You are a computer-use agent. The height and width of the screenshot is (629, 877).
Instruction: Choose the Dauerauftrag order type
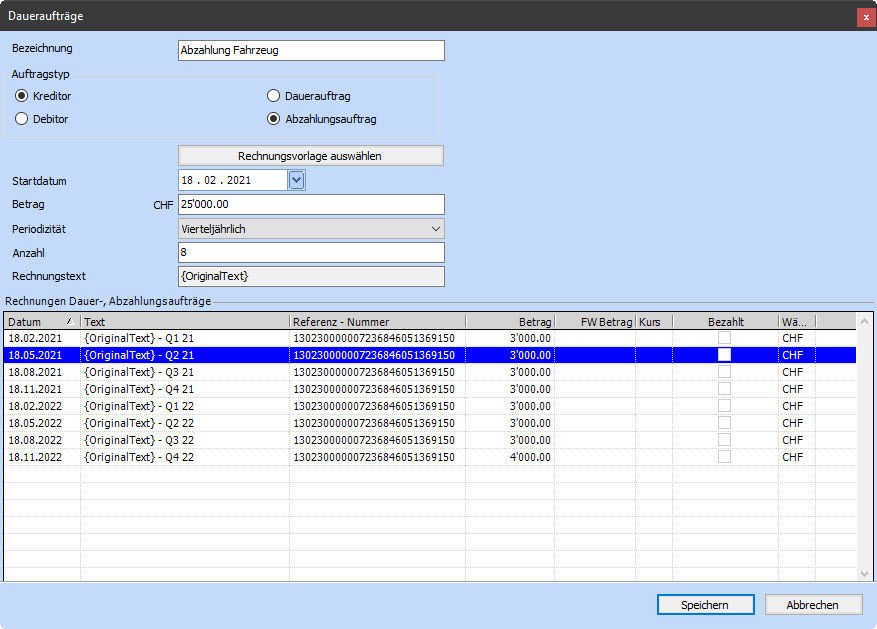pyautogui.click(x=274, y=96)
